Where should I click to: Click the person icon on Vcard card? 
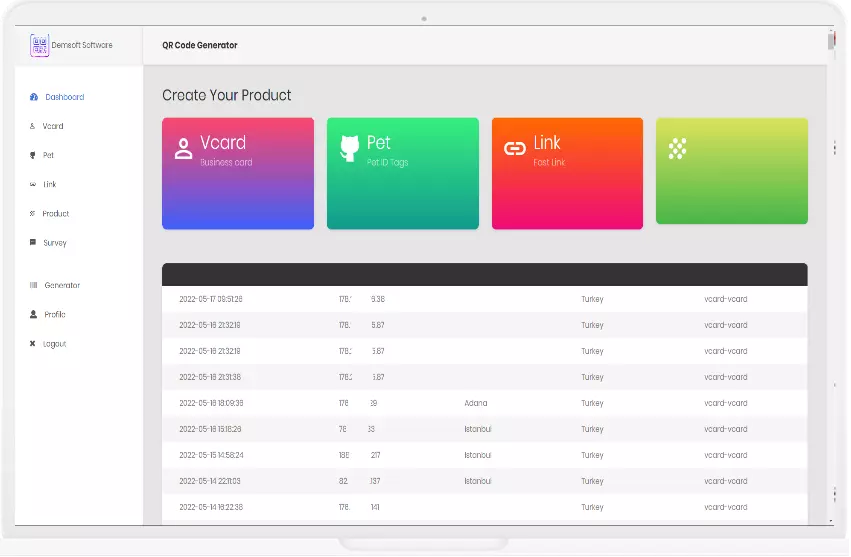[183, 149]
